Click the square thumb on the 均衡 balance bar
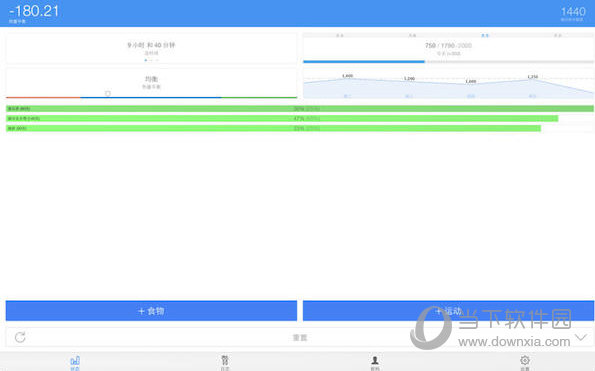This screenshot has height=371, width=595. (108, 93)
